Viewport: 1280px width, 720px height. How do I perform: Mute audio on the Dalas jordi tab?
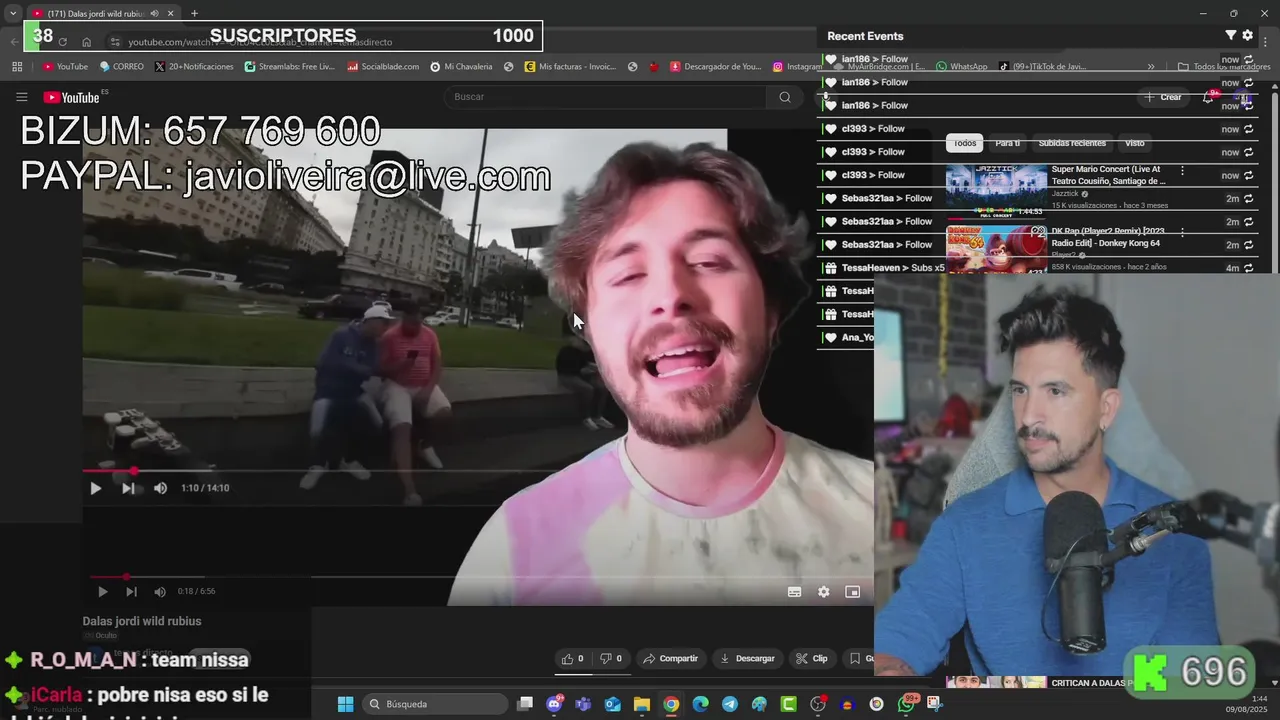coord(154,13)
